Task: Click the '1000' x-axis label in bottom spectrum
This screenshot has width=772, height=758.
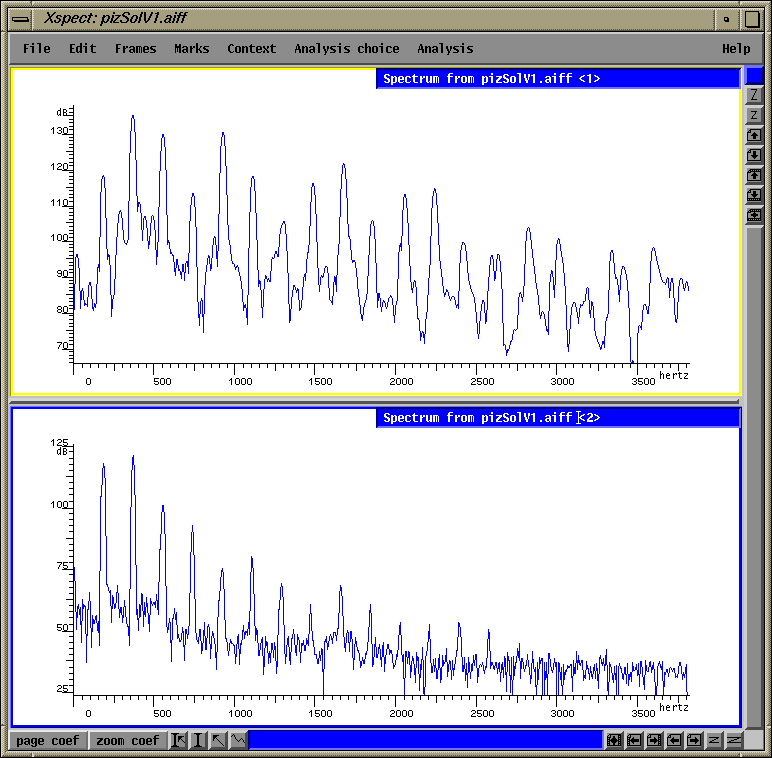Action: (x=240, y=714)
